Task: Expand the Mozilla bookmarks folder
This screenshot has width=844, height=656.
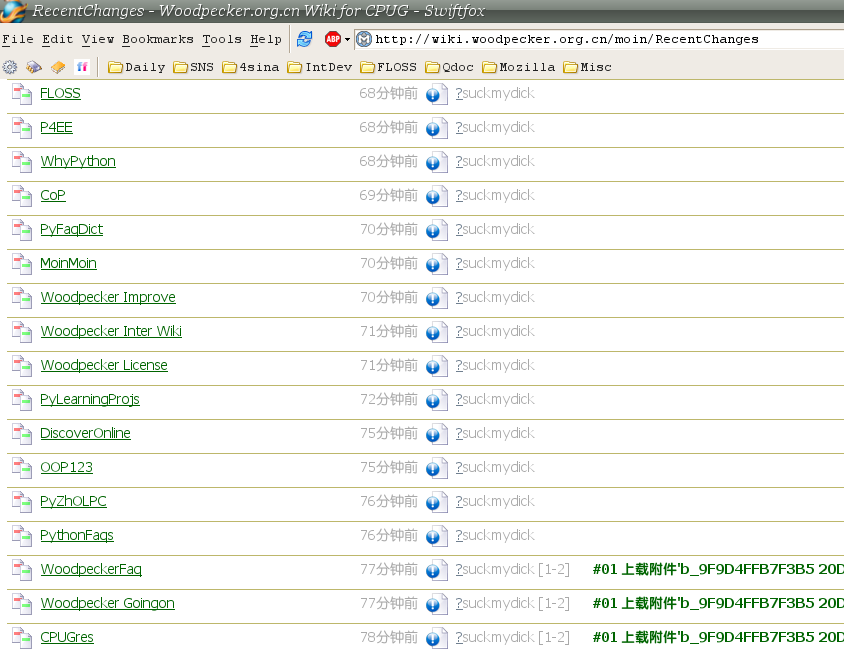Action: pyautogui.click(x=518, y=67)
